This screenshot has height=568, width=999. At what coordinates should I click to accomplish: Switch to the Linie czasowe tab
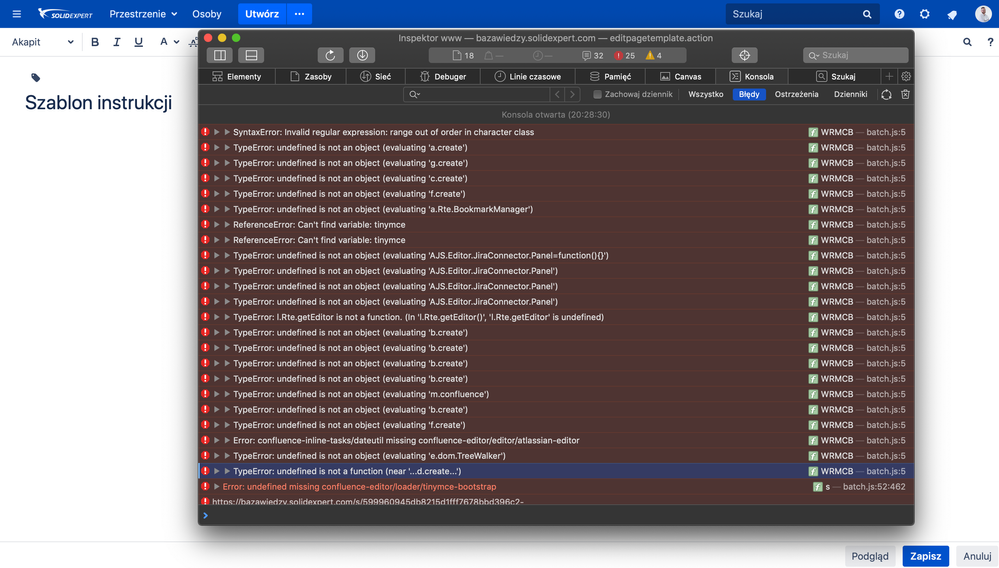click(x=528, y=76)
